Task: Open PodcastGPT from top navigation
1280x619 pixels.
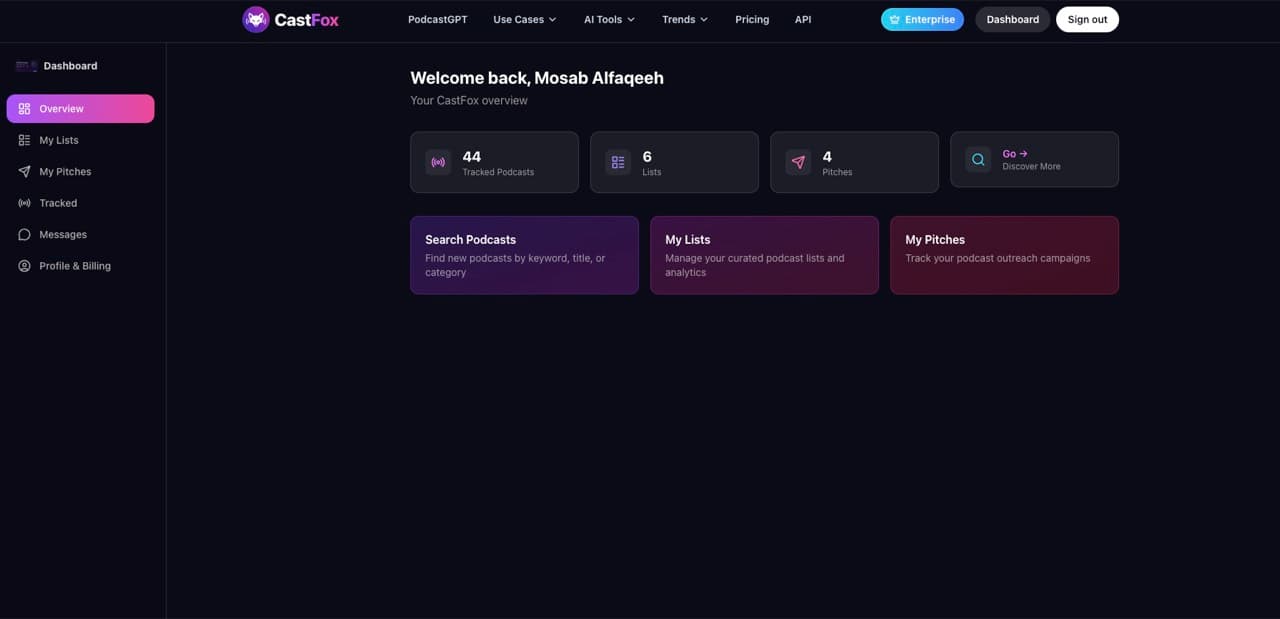Action: click(x=437, y=20)
